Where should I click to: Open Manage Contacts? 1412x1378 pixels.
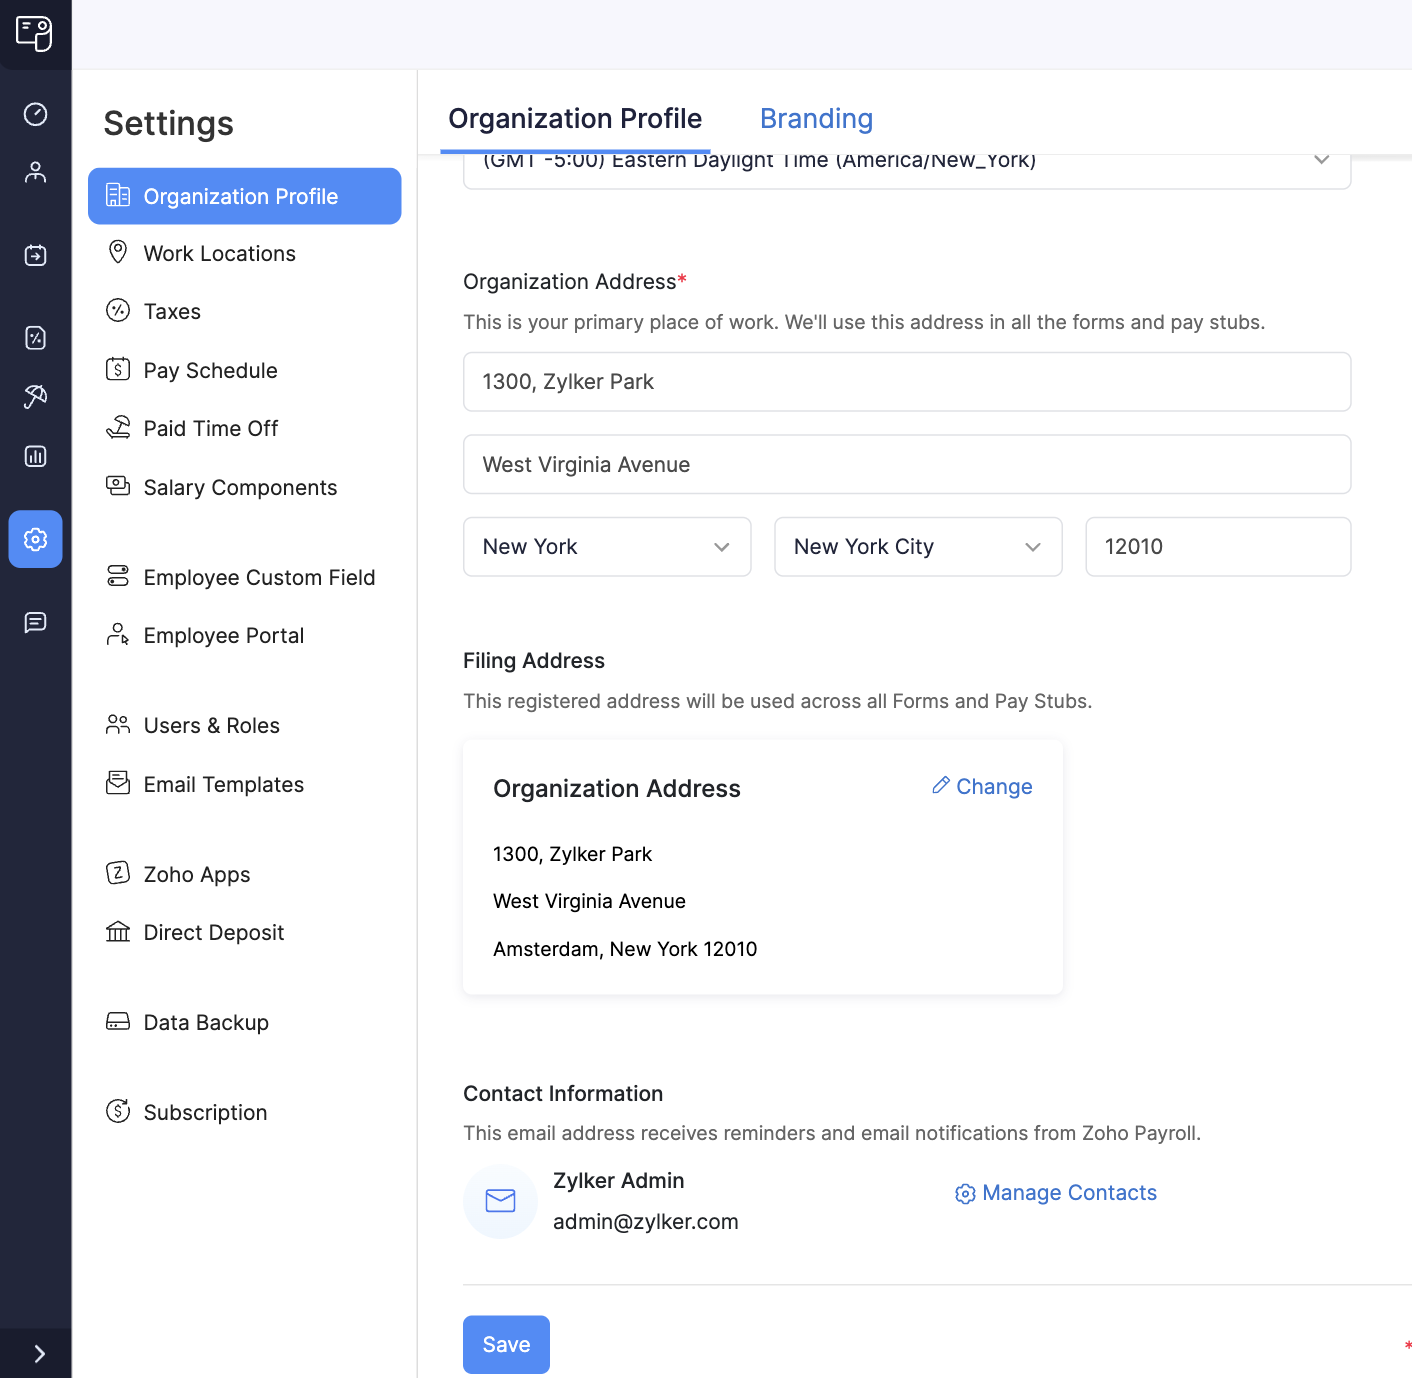(1055, 1192)
